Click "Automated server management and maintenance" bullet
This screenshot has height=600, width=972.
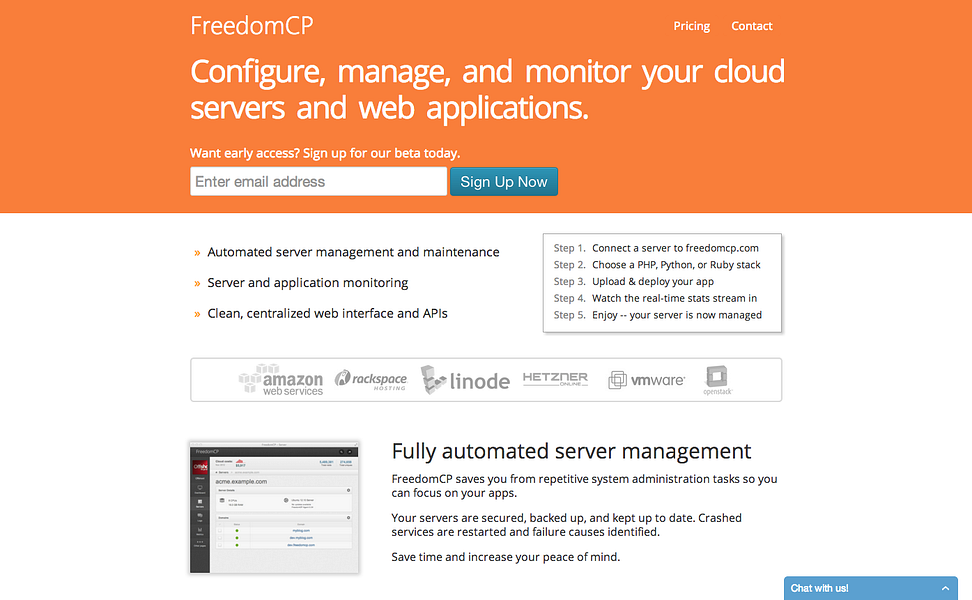(353, 252)
